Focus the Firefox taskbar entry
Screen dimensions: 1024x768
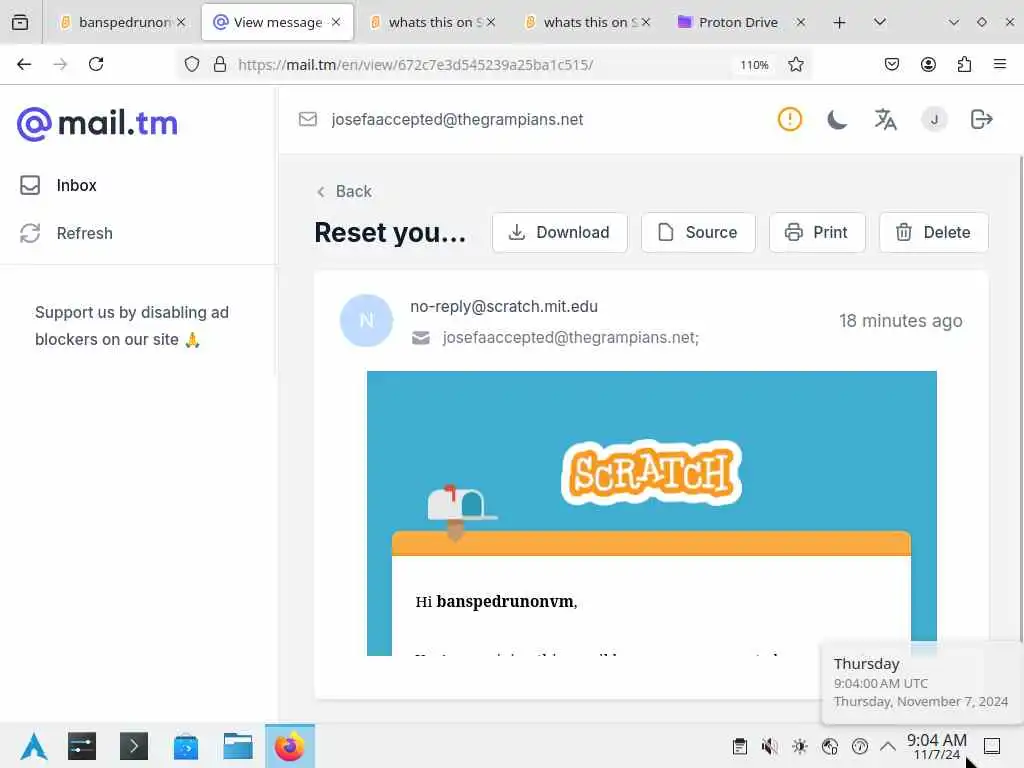[290, 746]
